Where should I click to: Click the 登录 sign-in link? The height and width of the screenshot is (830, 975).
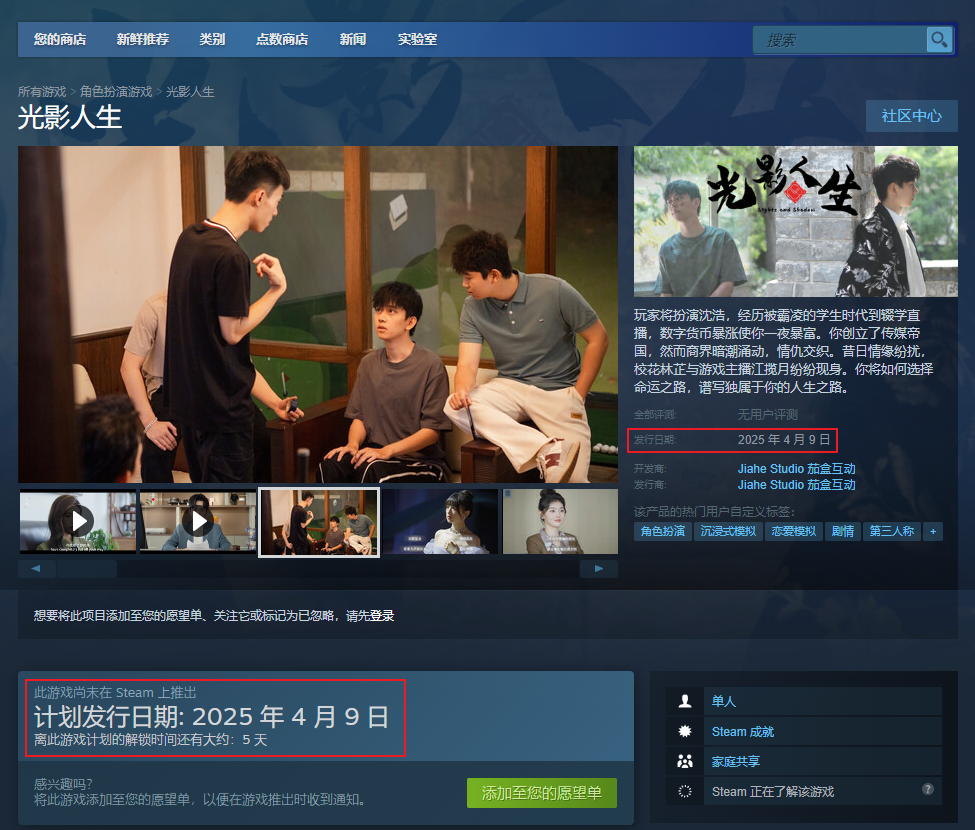click(382, 616)
